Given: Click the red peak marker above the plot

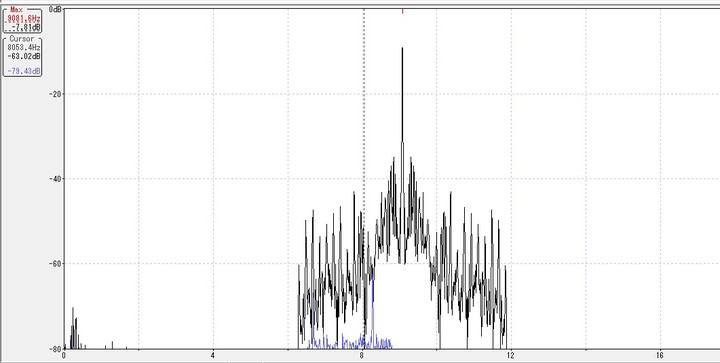Looking at the screenshot, I should 402,11.
